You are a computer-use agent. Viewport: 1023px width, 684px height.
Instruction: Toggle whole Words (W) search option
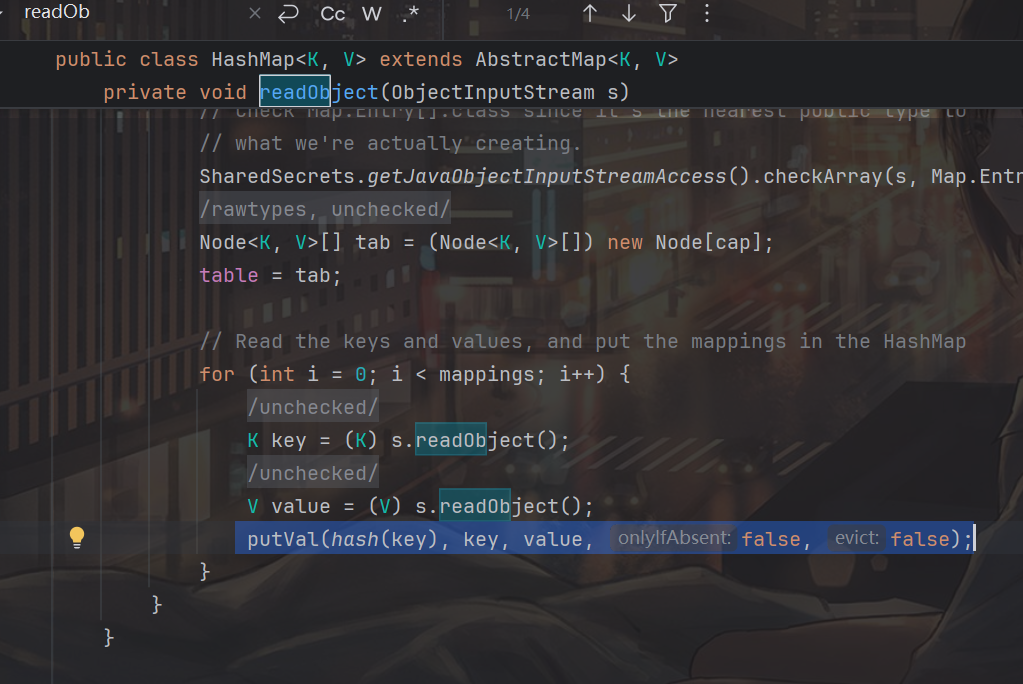(372, 14)
